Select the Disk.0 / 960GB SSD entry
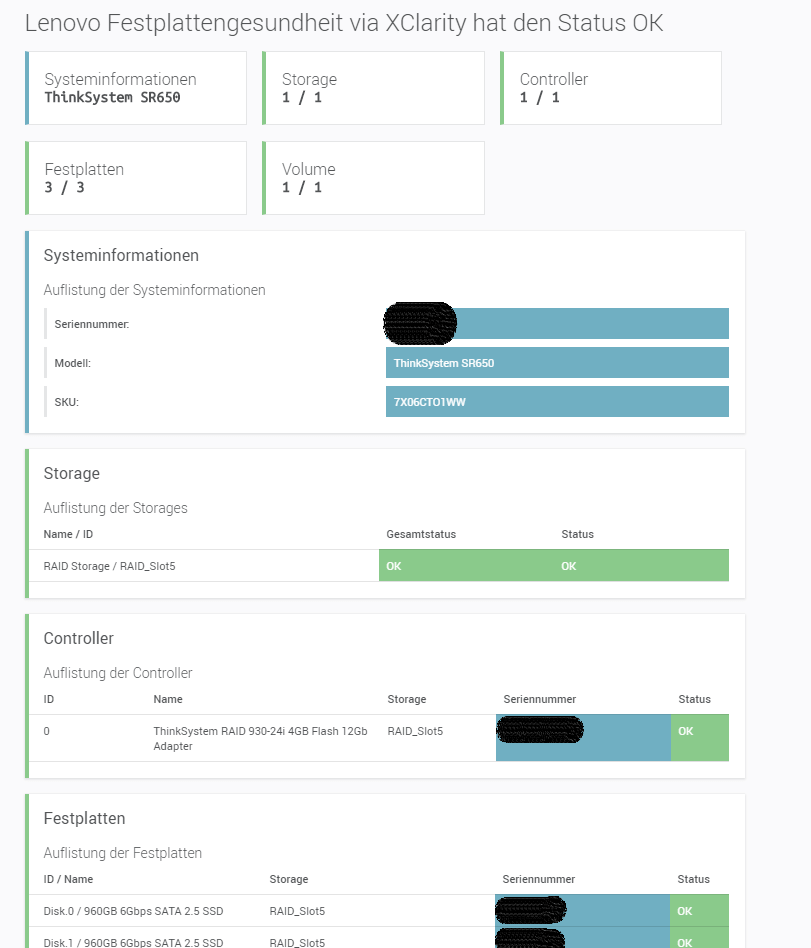This screenshot has width=811, height=948. click(x=133, y=911)
